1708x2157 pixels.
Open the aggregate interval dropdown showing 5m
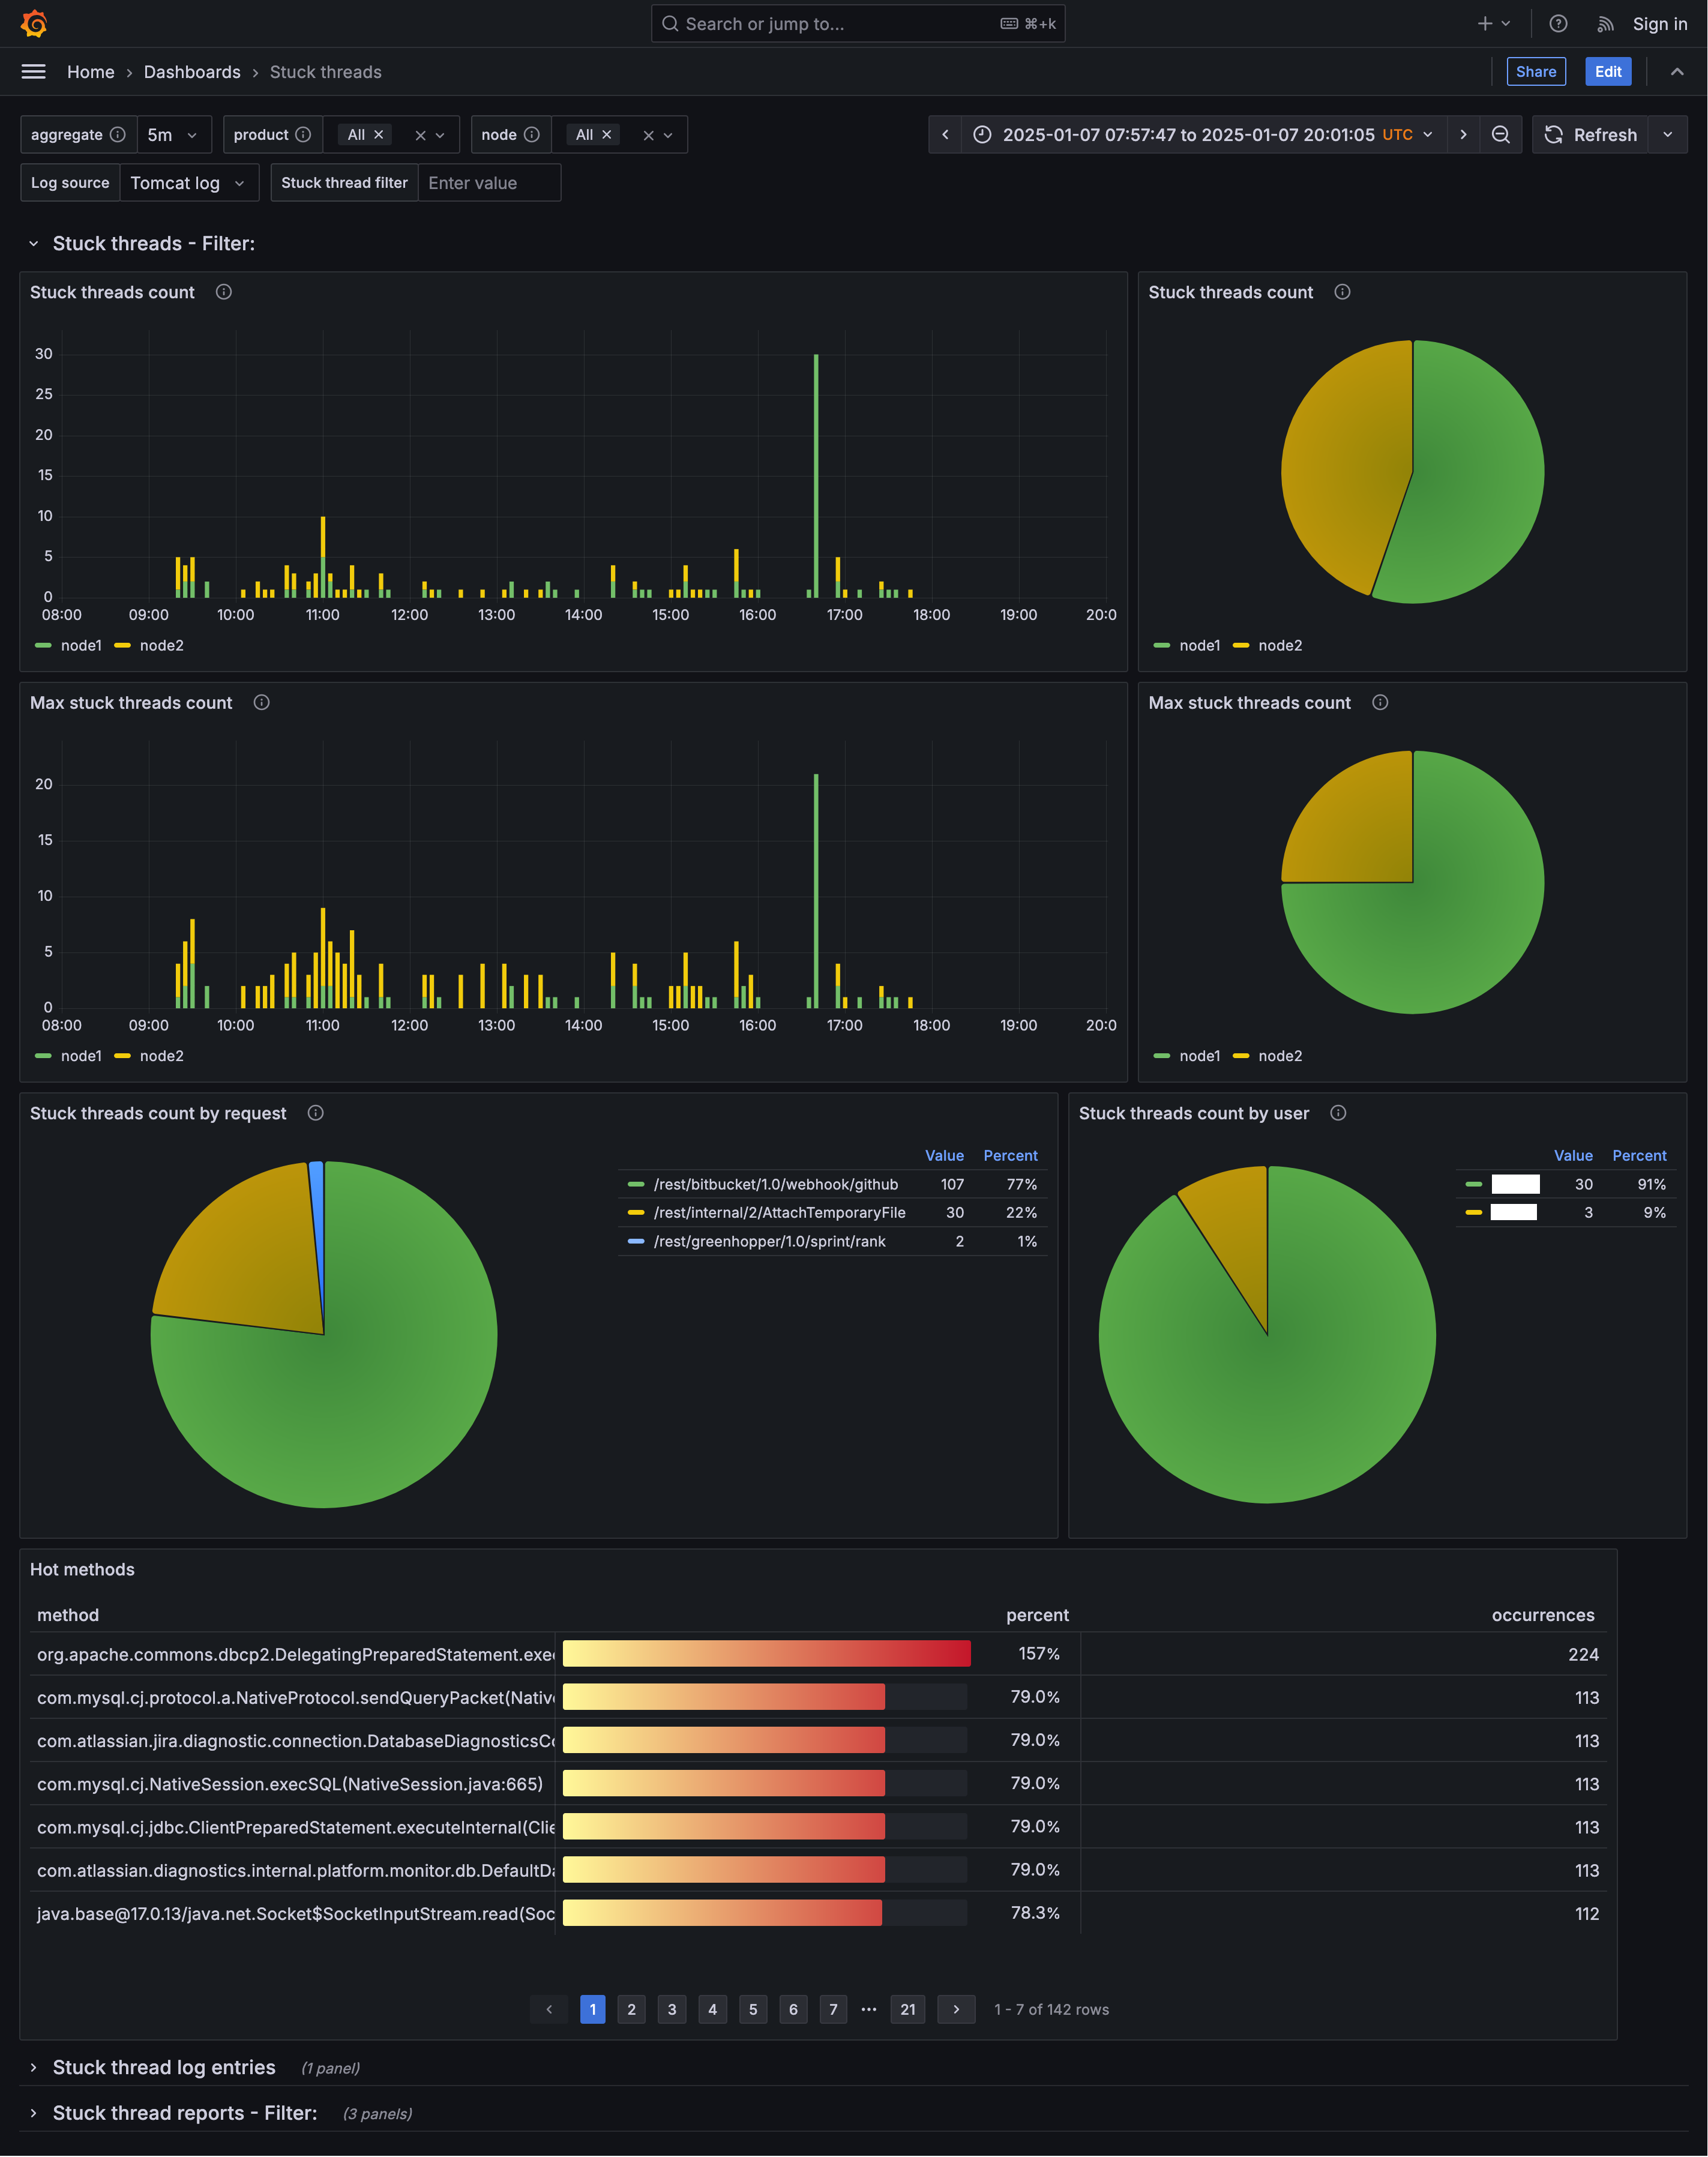[x=174, y=134]
